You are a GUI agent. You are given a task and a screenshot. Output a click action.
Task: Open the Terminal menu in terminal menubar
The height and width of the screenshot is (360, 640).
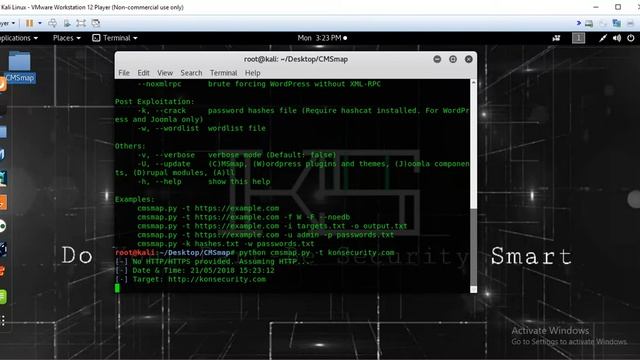[223, 73]
